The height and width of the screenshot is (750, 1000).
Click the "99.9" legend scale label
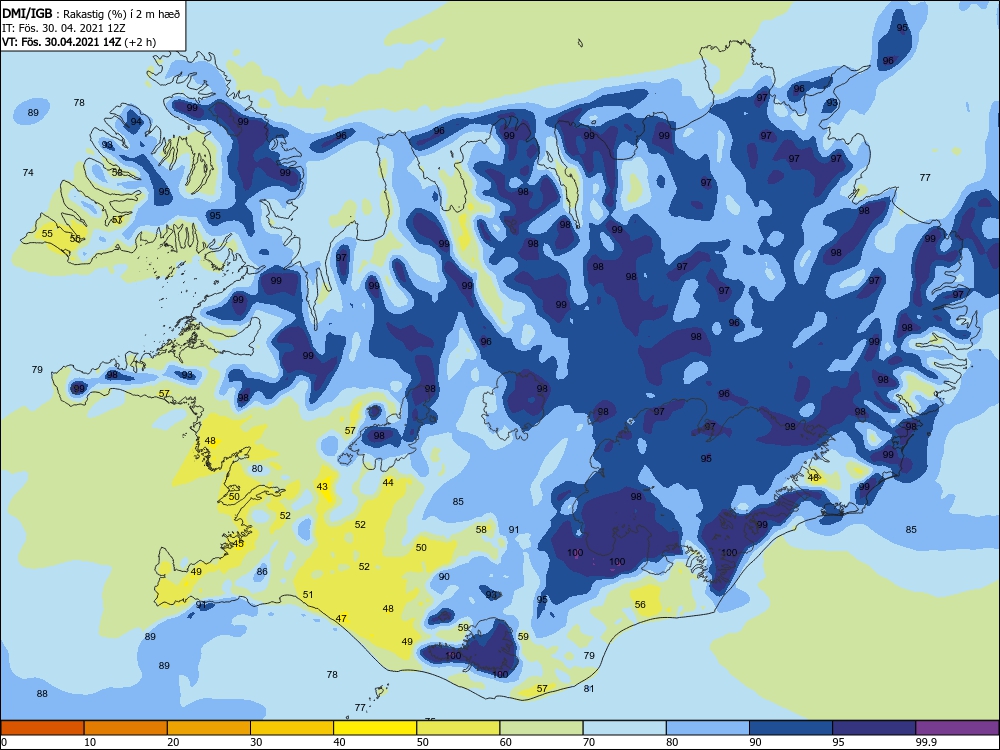coord(926,742)
